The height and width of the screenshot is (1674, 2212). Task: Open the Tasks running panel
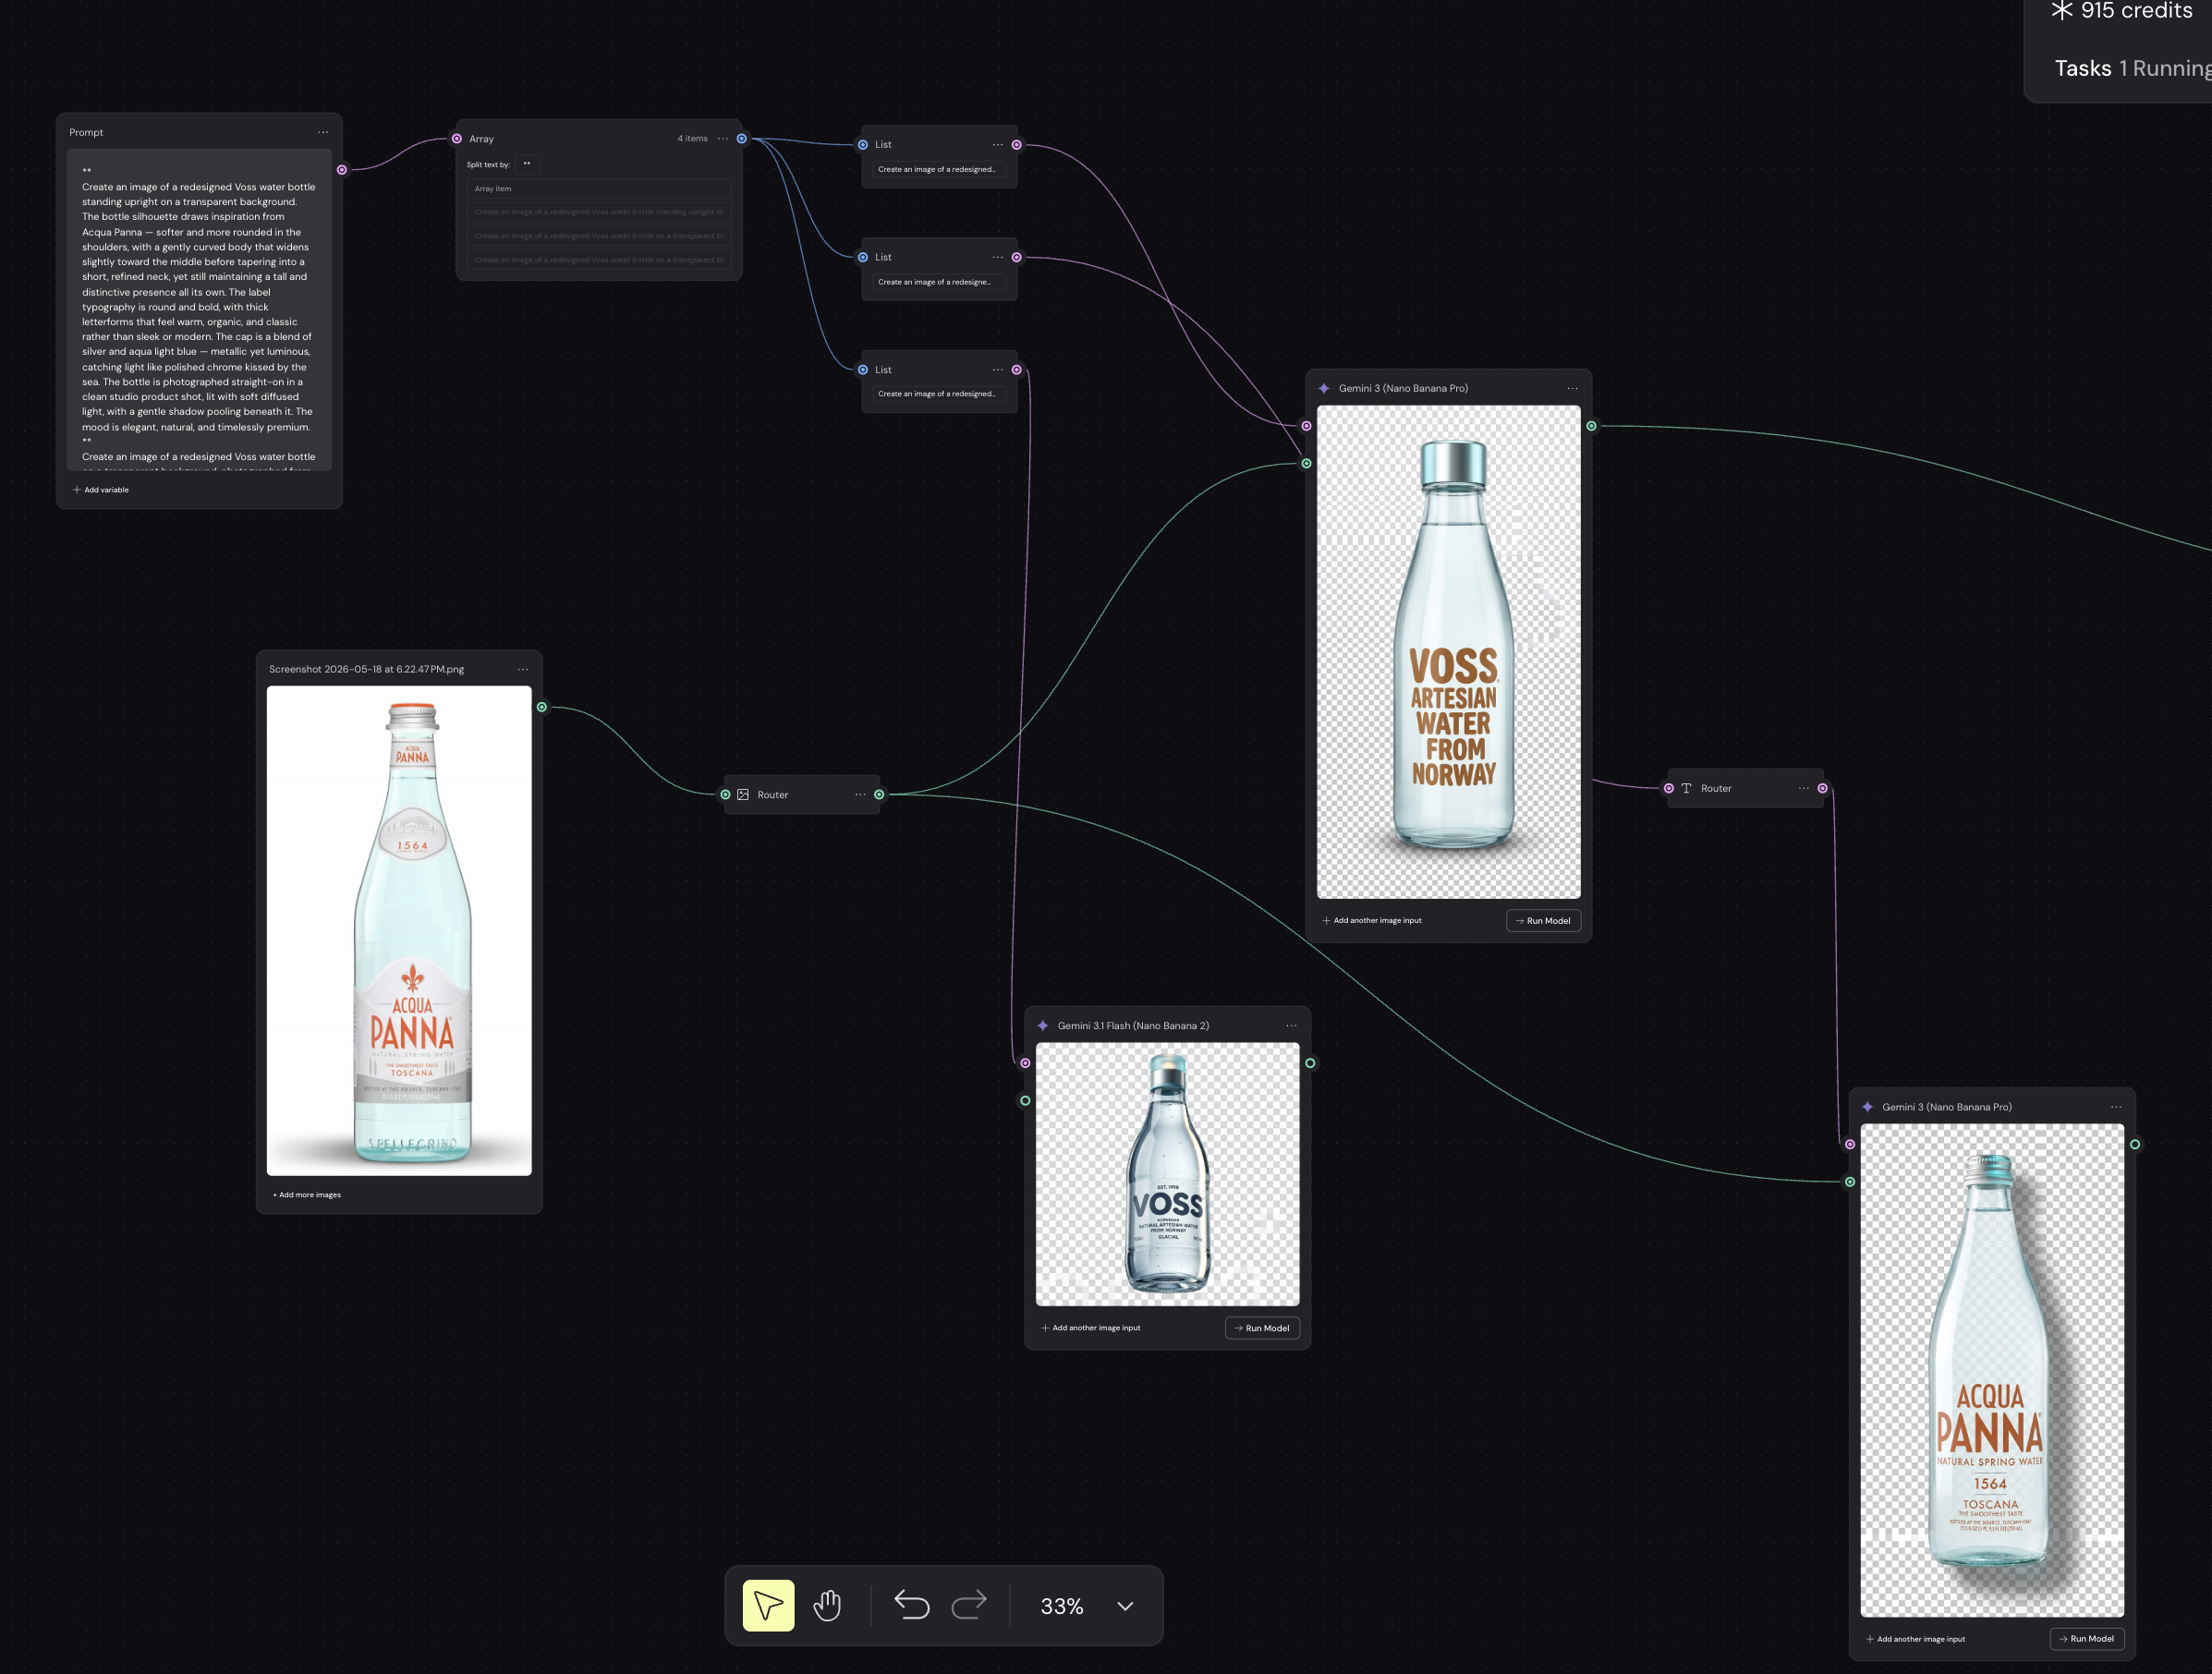(2133, 68)
